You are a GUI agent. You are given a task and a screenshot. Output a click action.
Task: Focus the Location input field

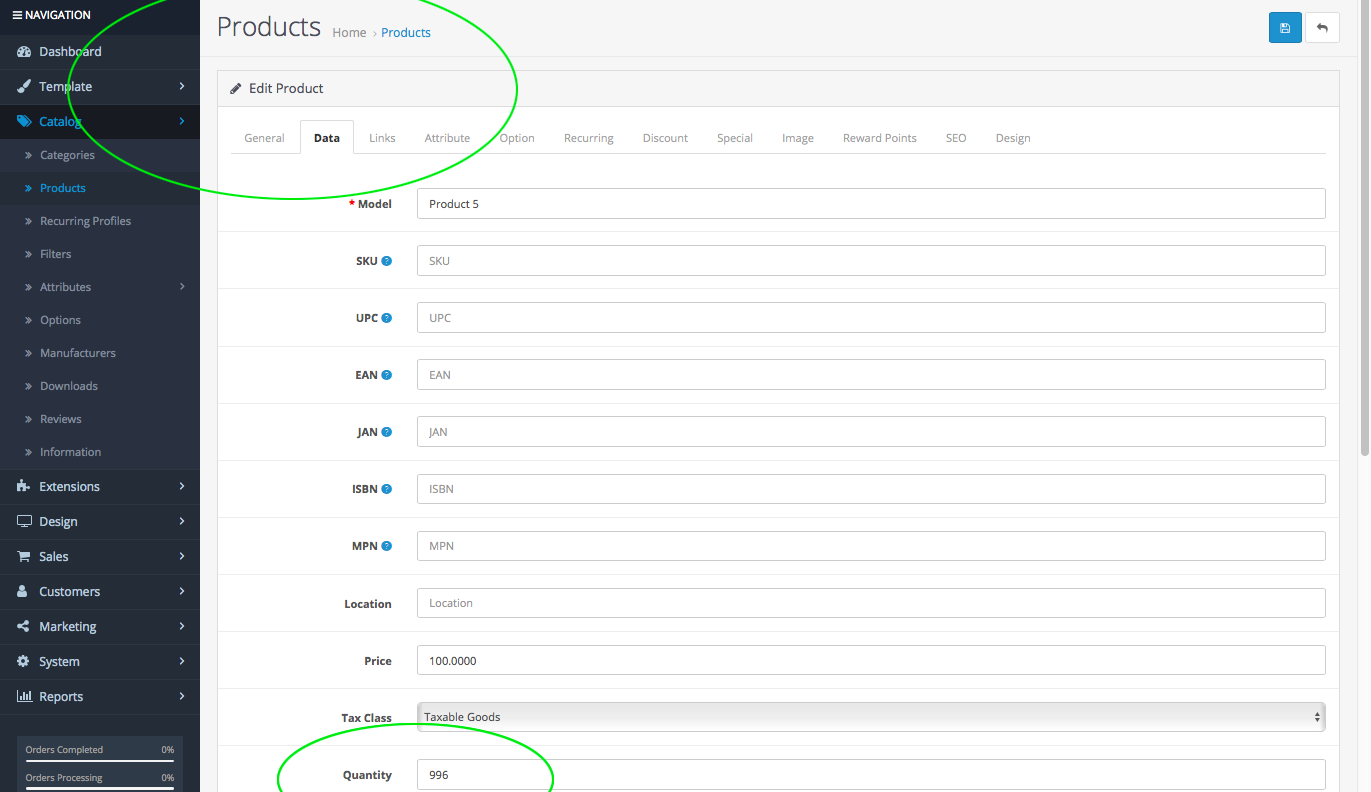click(871, 603)
